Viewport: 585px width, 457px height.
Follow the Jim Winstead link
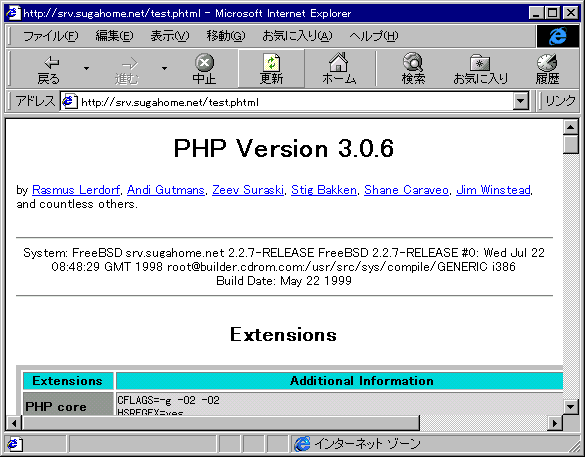[x=493, y=190]
